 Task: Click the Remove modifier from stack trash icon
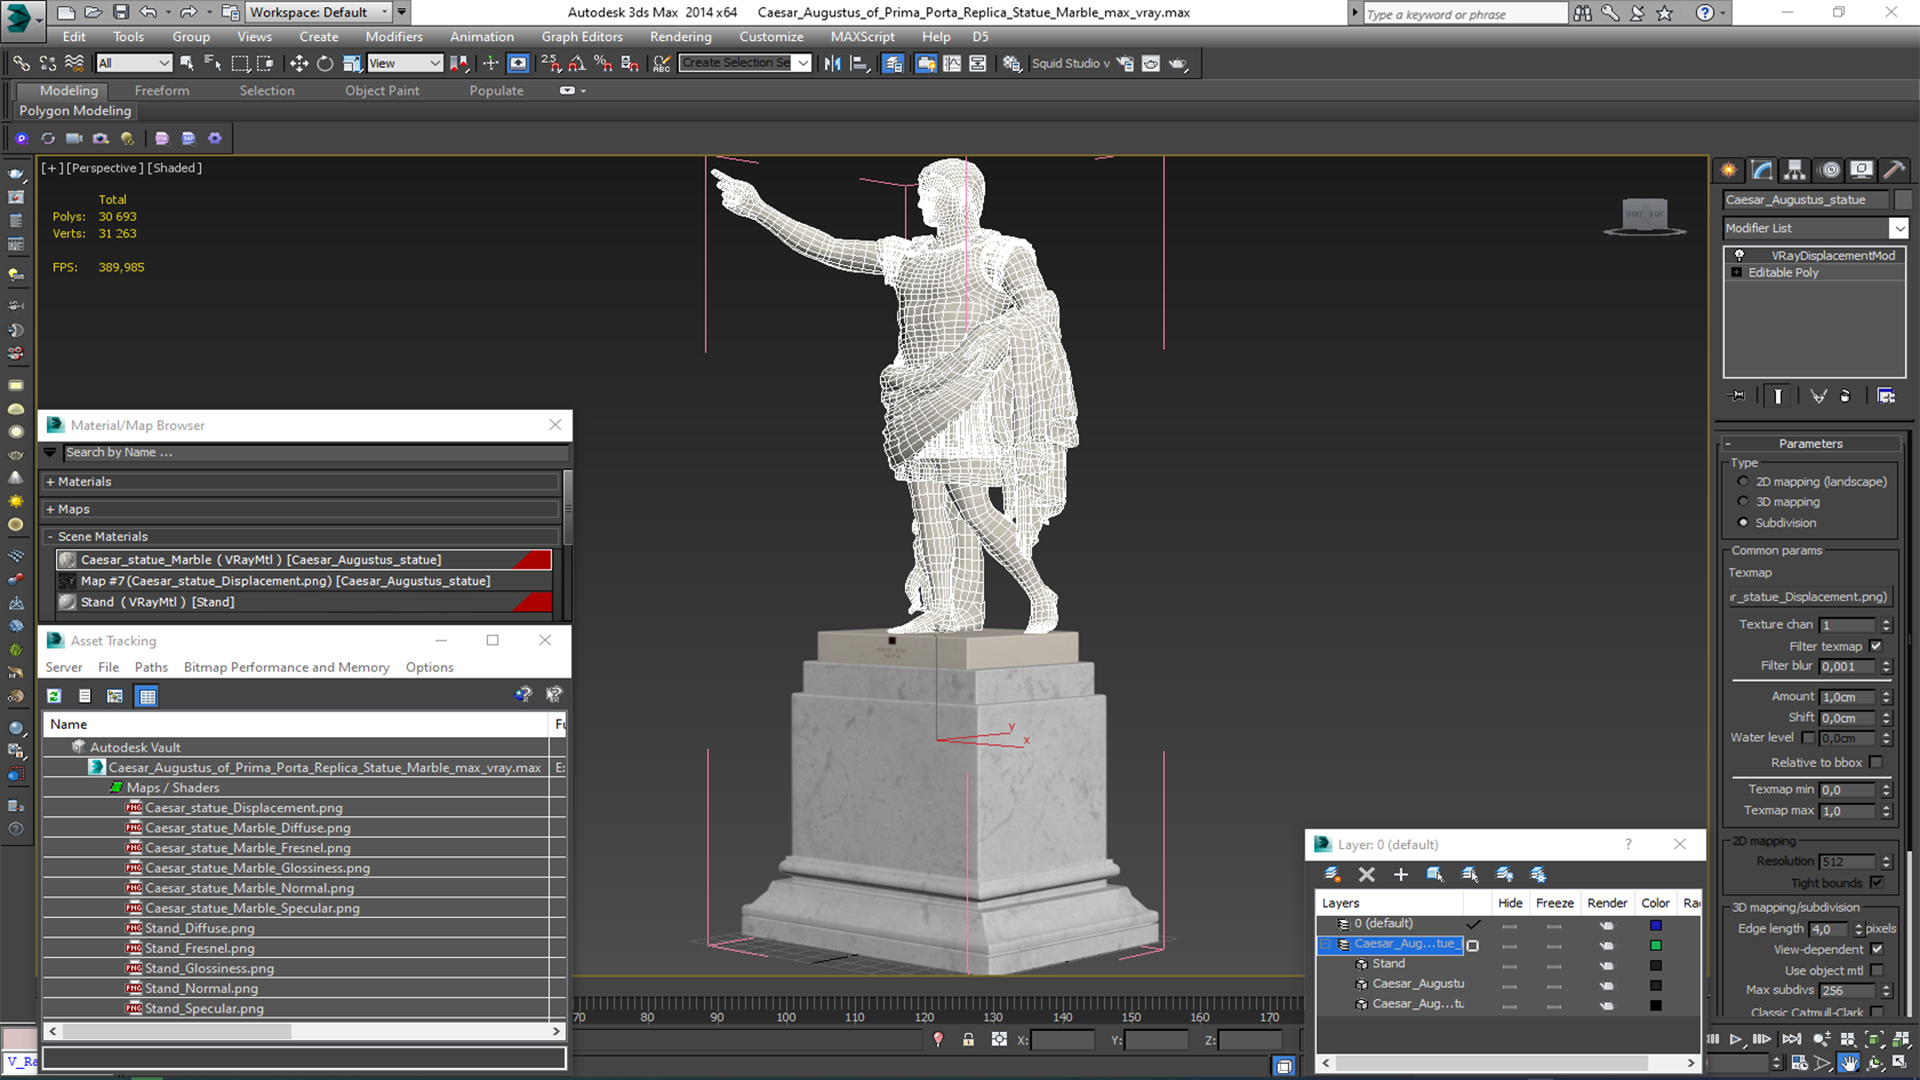1845,396
